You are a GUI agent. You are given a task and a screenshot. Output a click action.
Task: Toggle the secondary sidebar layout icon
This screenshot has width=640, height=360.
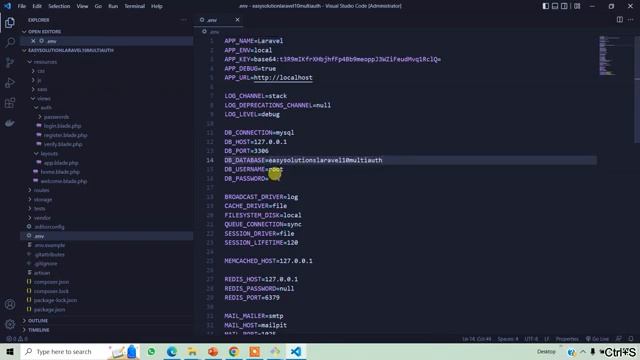coord(564,6)
